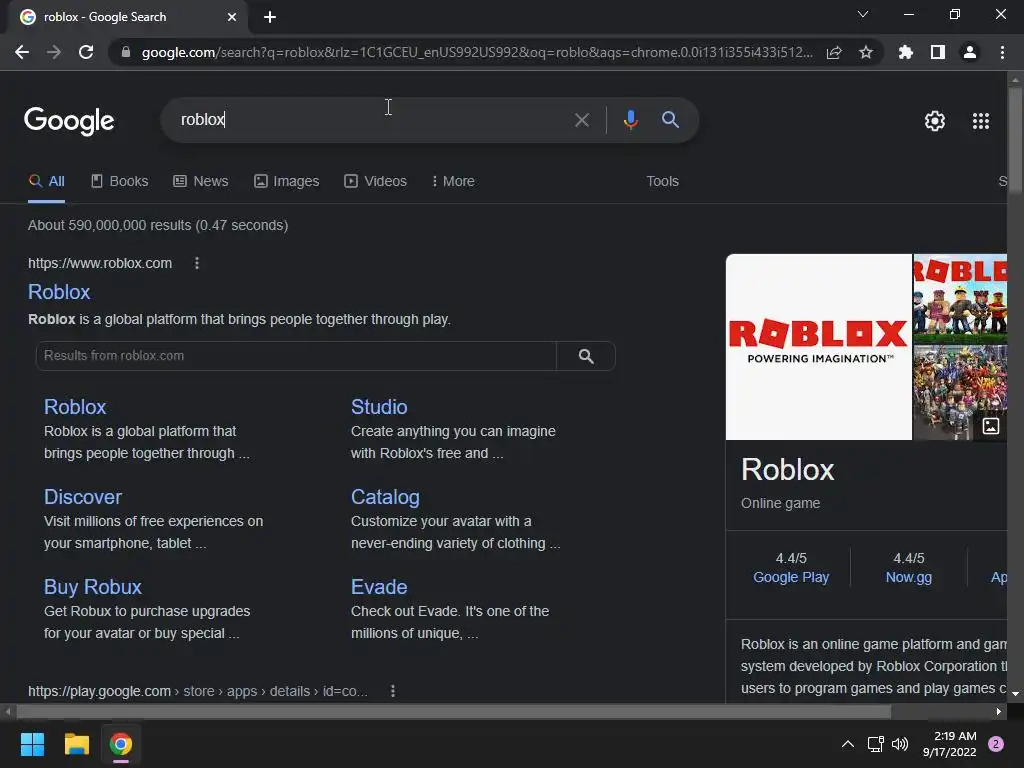Viewport: 1024px width, 768px height.
Task: Click the forward navigation arrow
Action: click(x=54, y=52)
